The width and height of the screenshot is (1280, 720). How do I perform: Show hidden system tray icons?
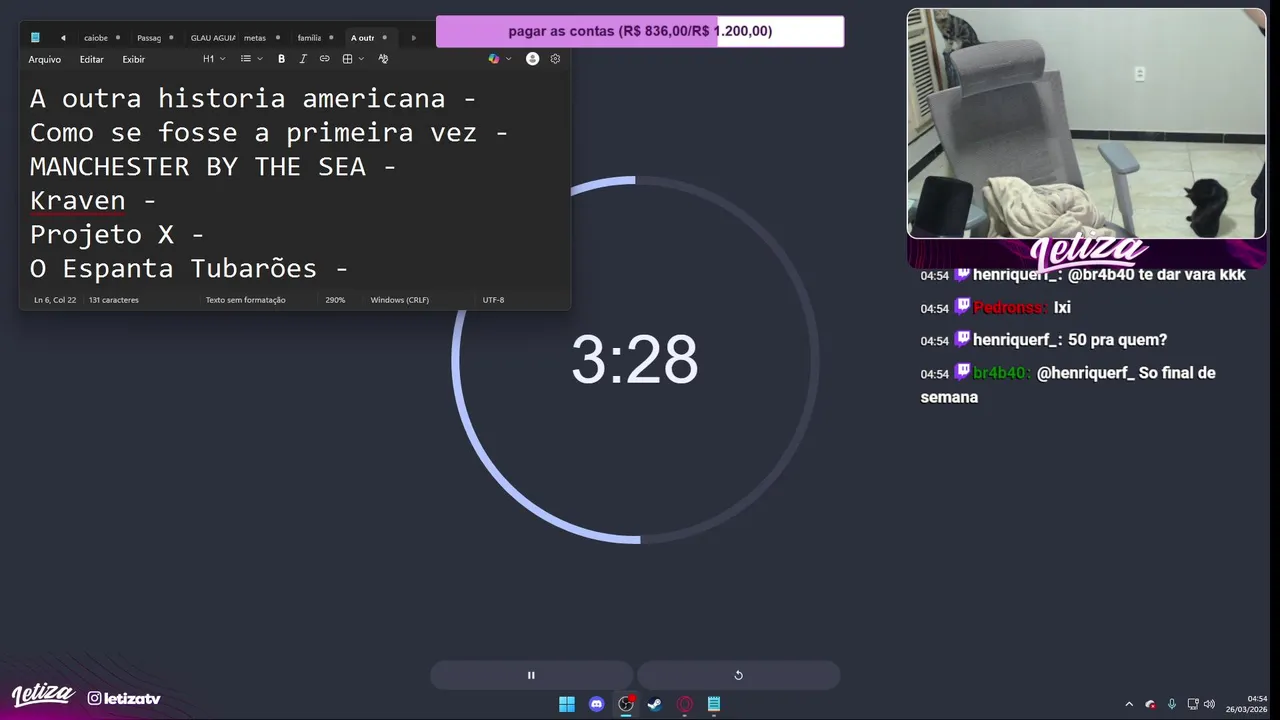tap(1129, 704)
